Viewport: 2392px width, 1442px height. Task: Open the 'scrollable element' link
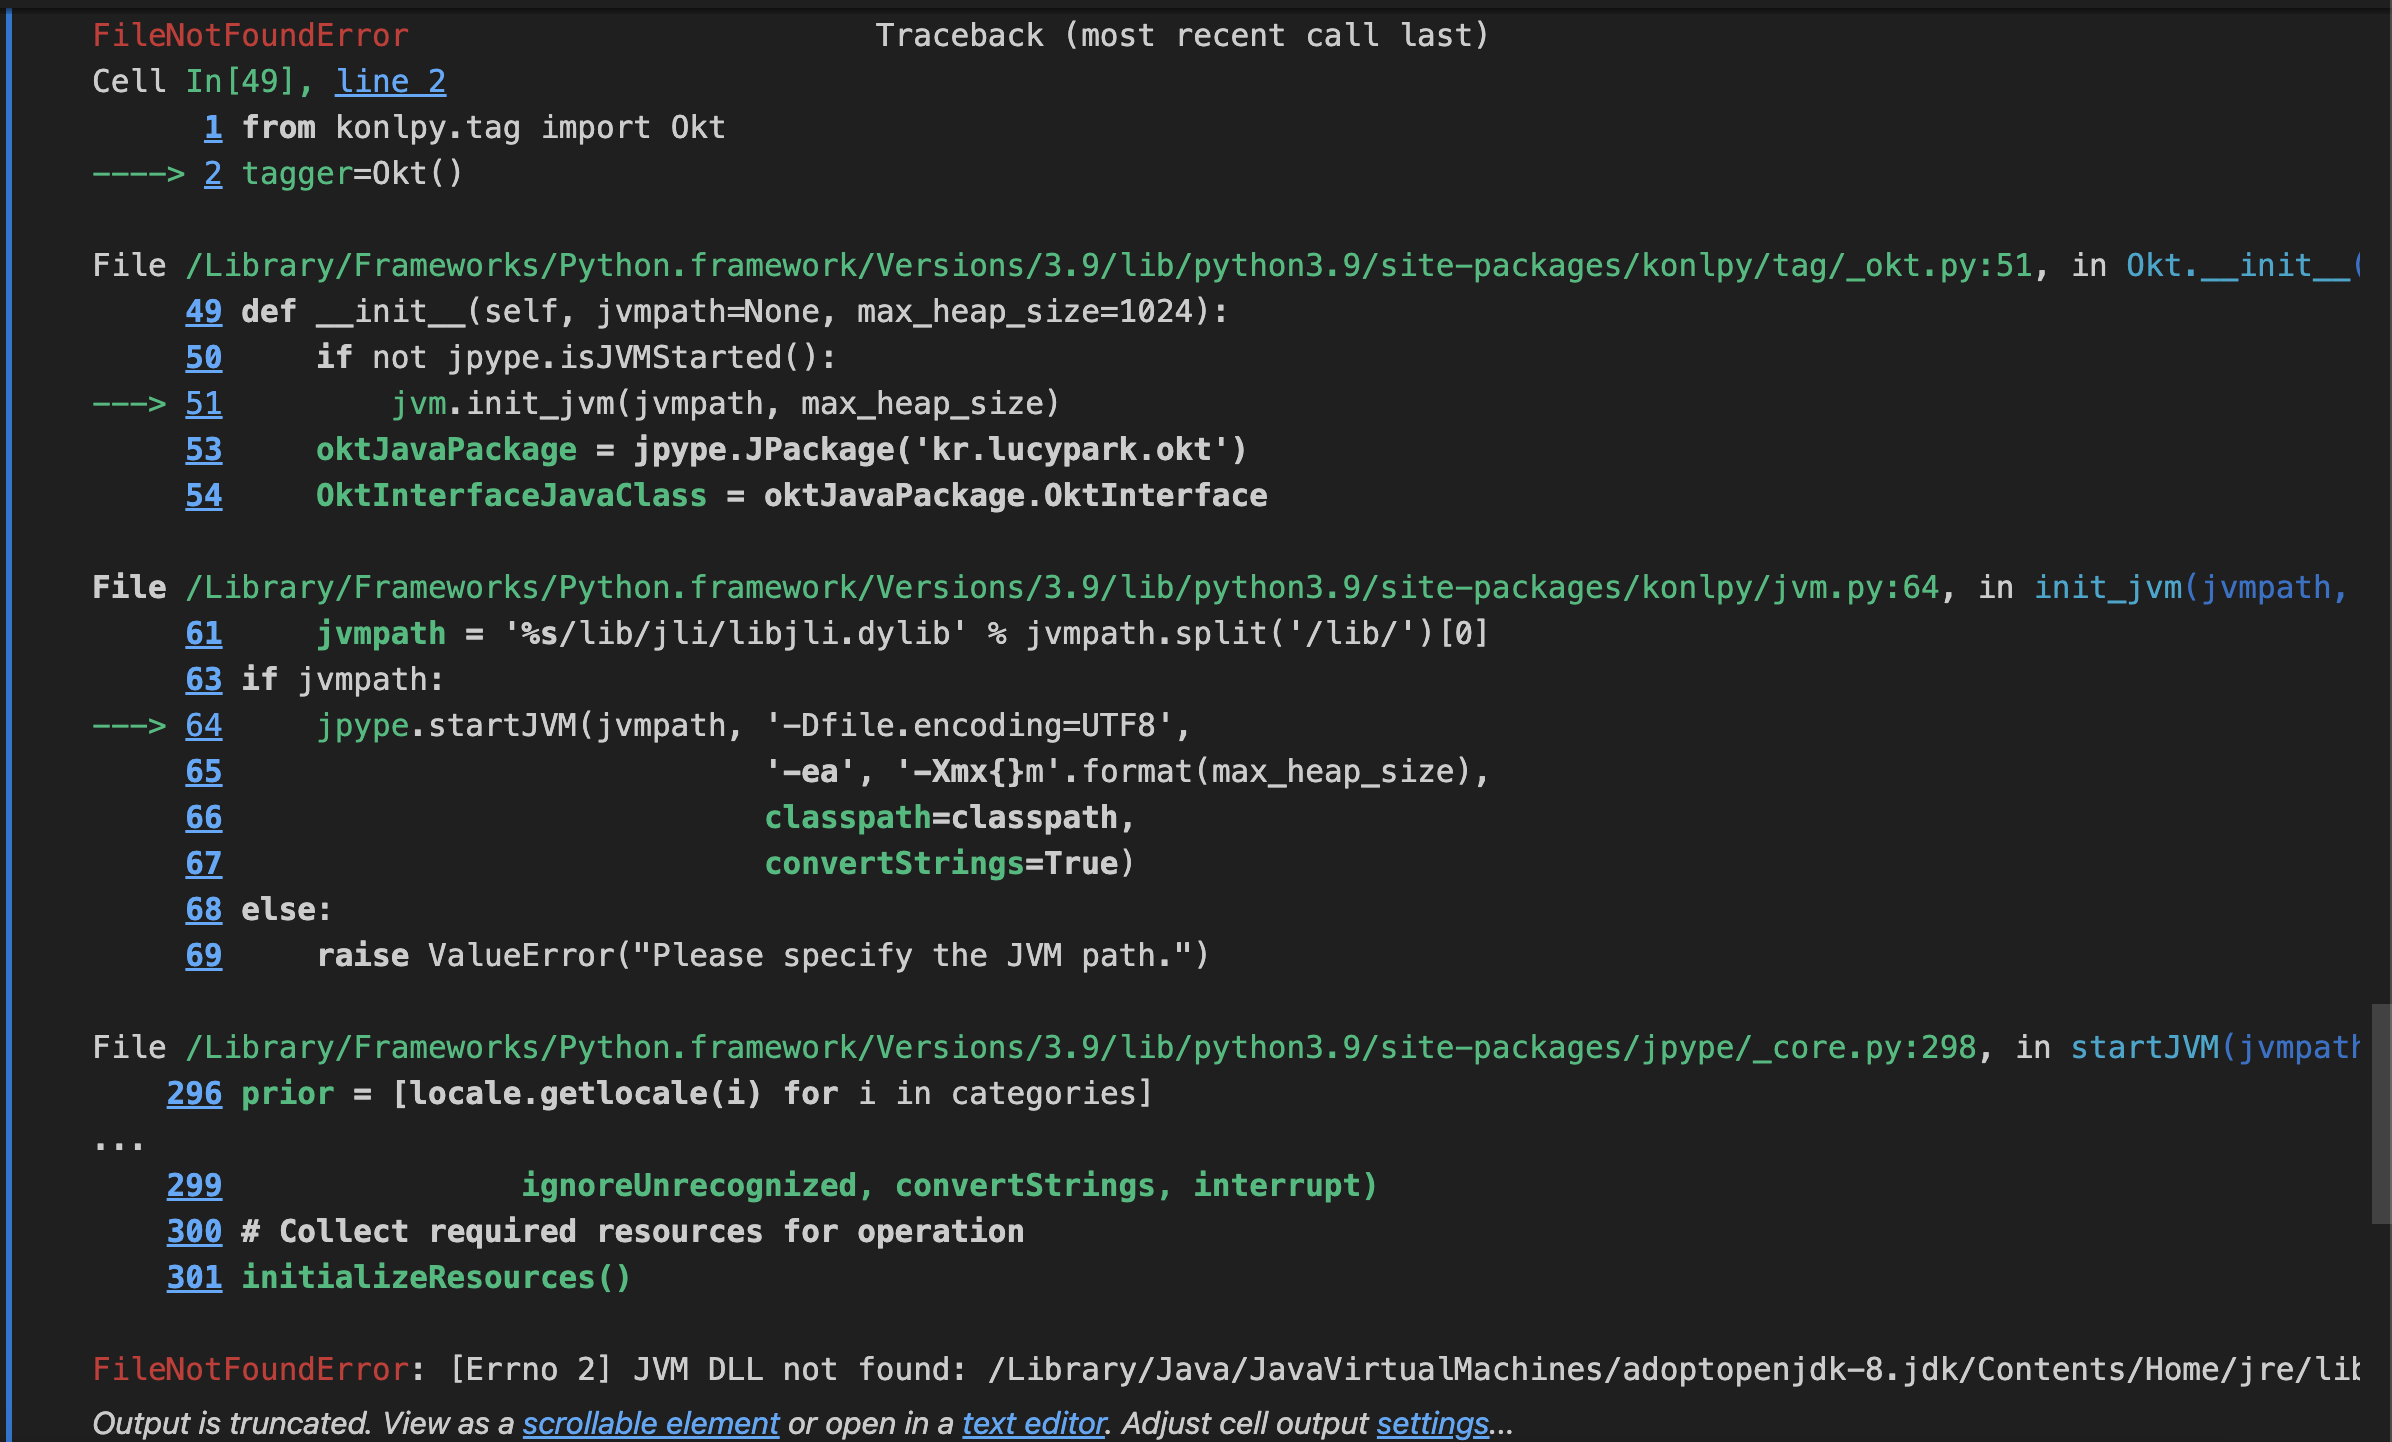[650, 1422]
